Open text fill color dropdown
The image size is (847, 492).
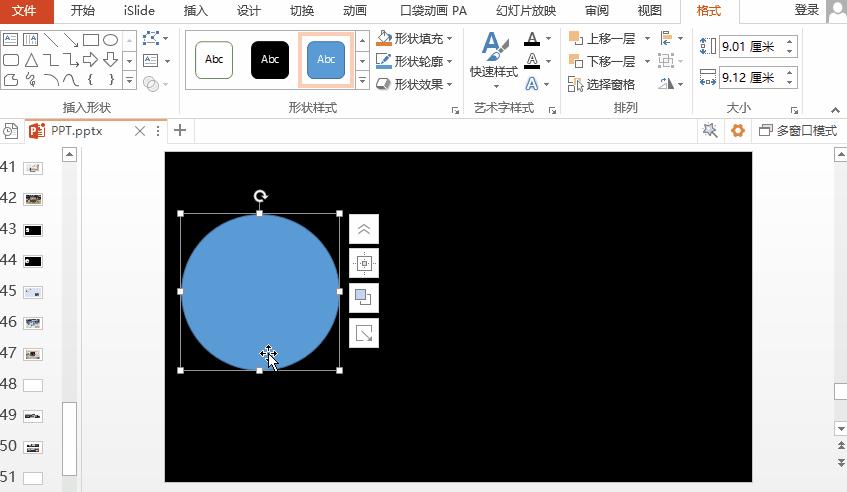tap(548, 38)
